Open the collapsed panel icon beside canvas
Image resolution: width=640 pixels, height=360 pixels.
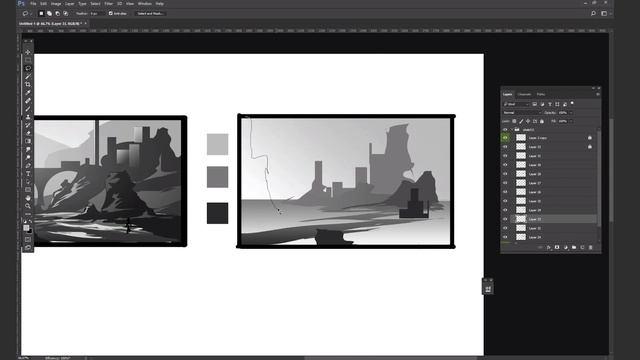coord(488,289)
